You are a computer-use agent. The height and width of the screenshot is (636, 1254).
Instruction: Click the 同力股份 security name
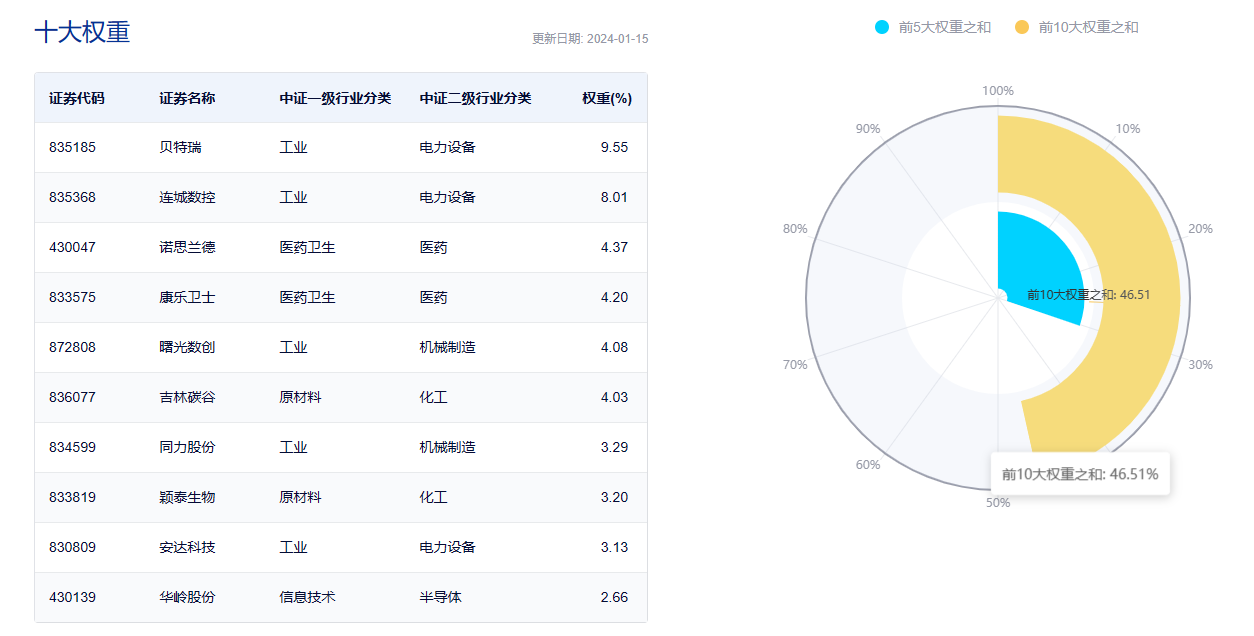click(x=187, y=447)
